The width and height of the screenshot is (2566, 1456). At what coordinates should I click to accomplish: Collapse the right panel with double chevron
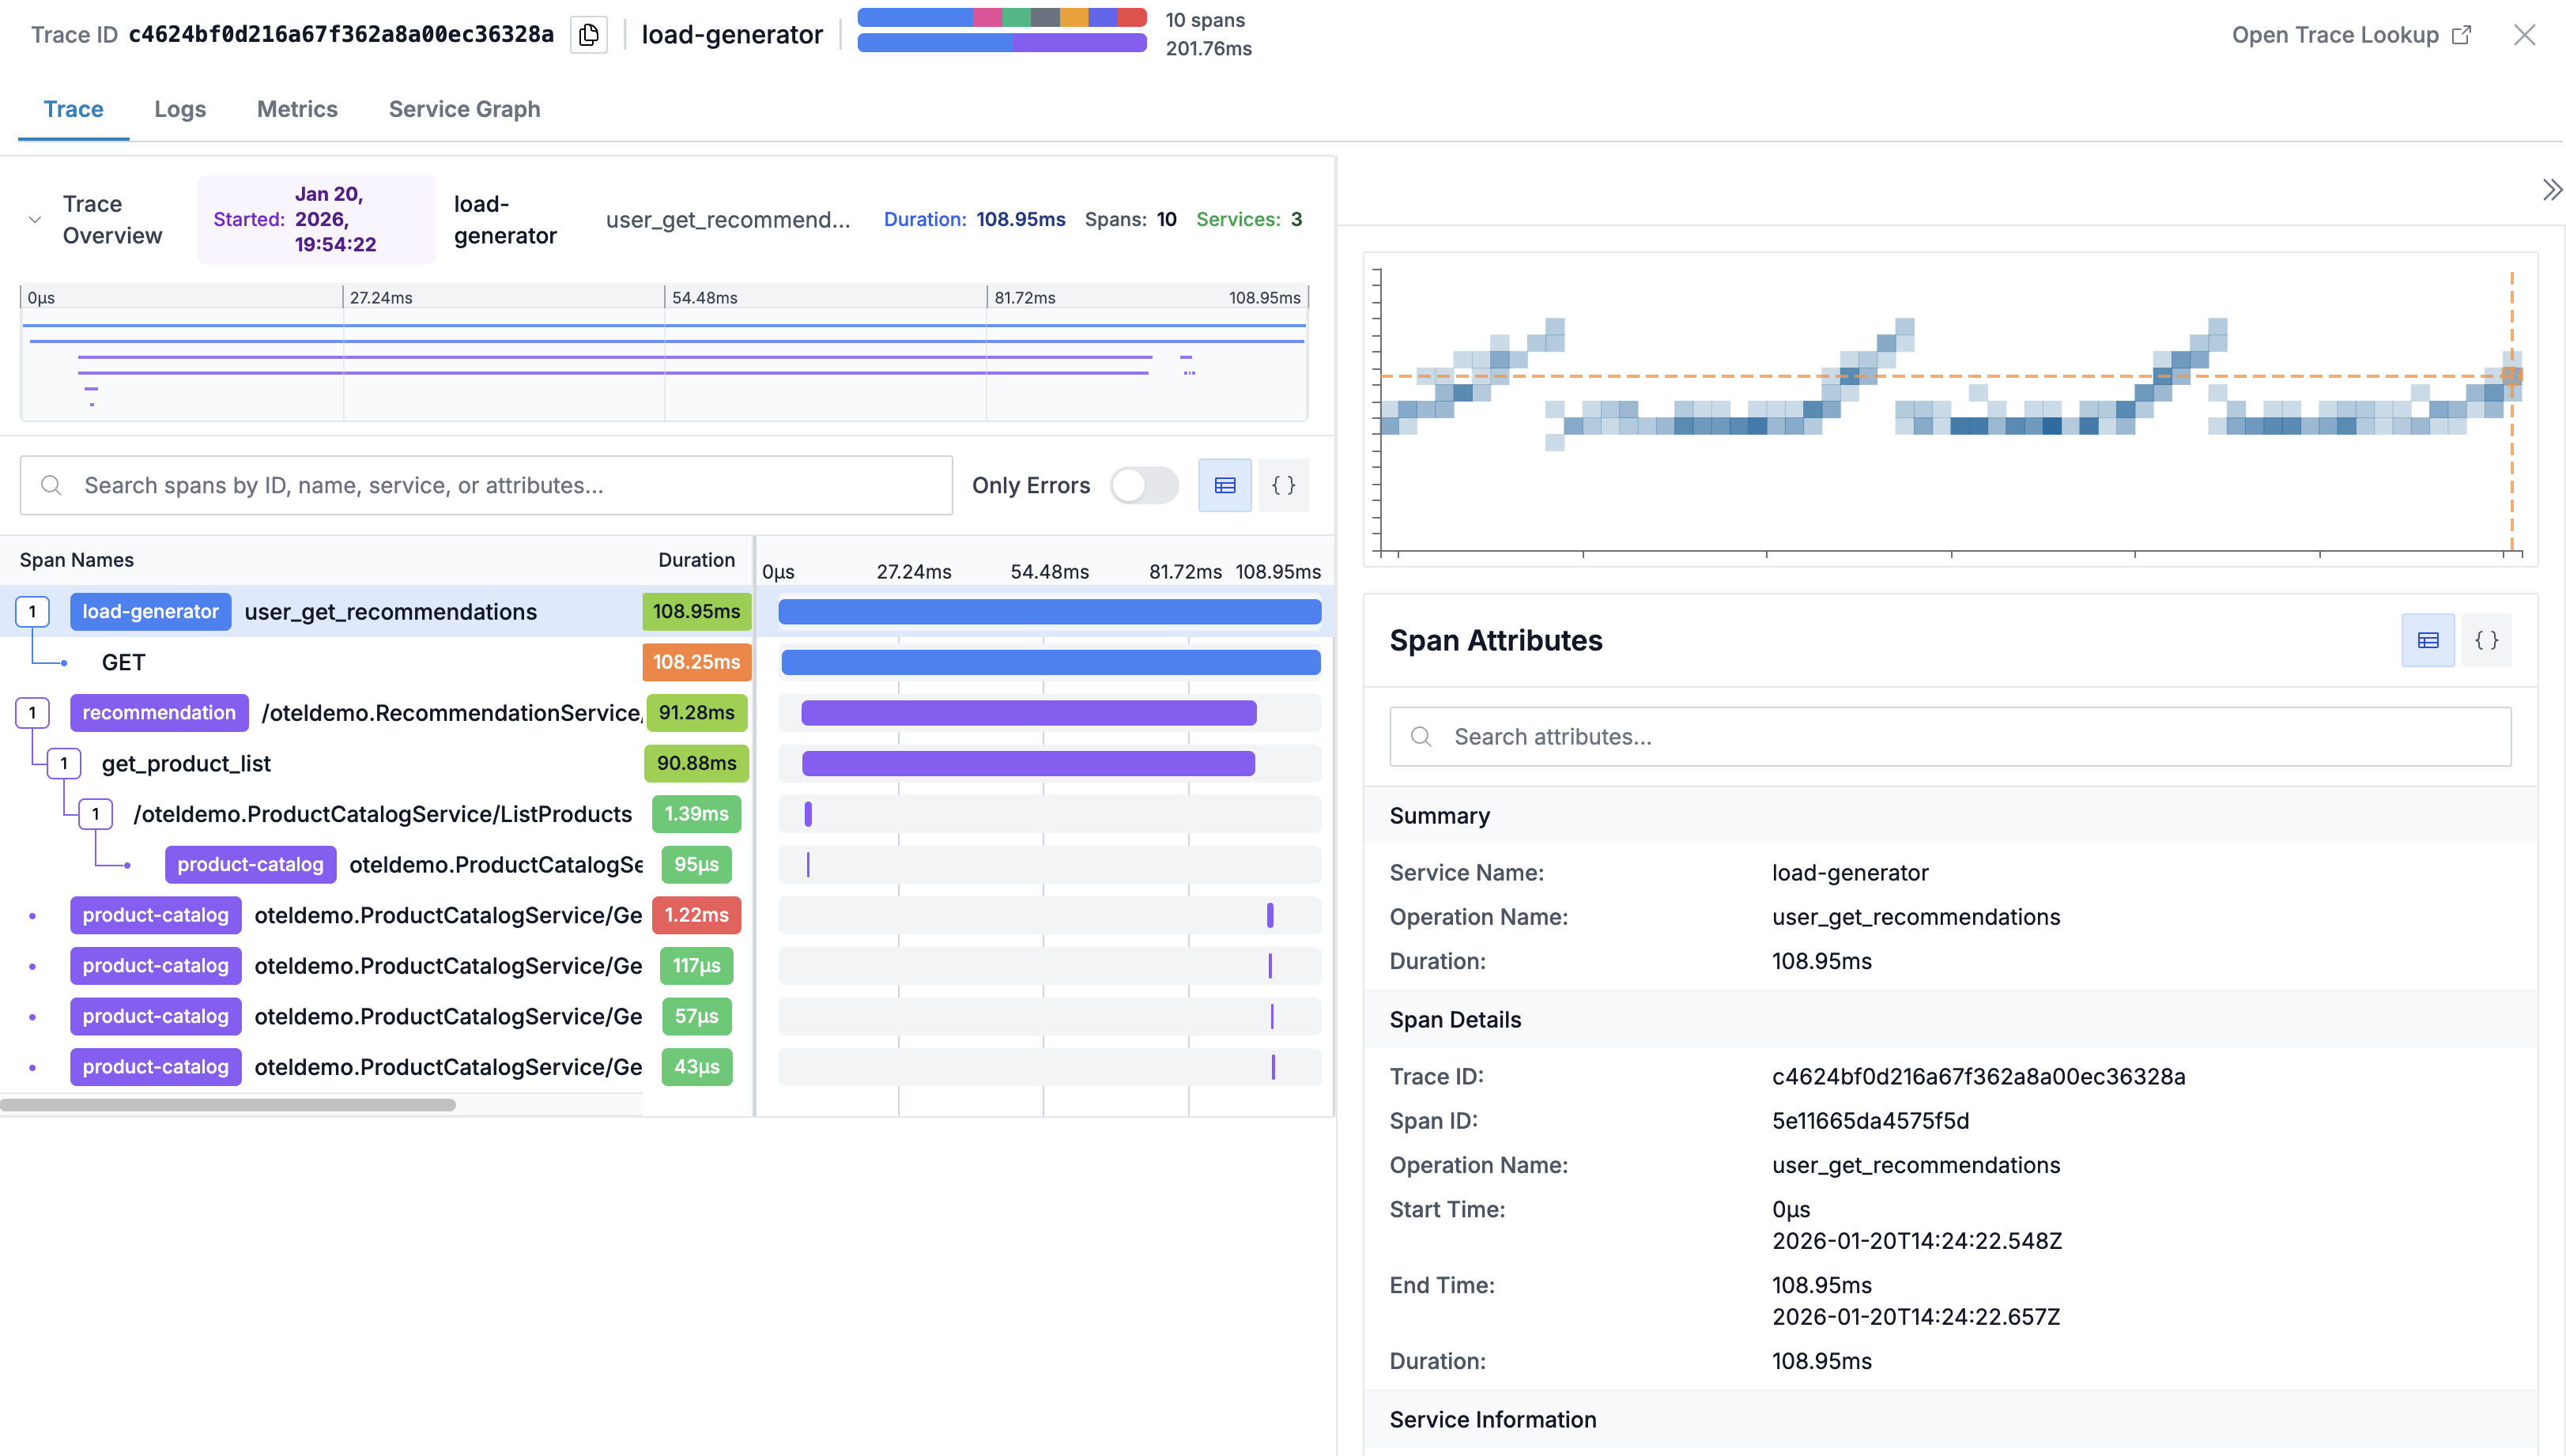point(2551,190)
